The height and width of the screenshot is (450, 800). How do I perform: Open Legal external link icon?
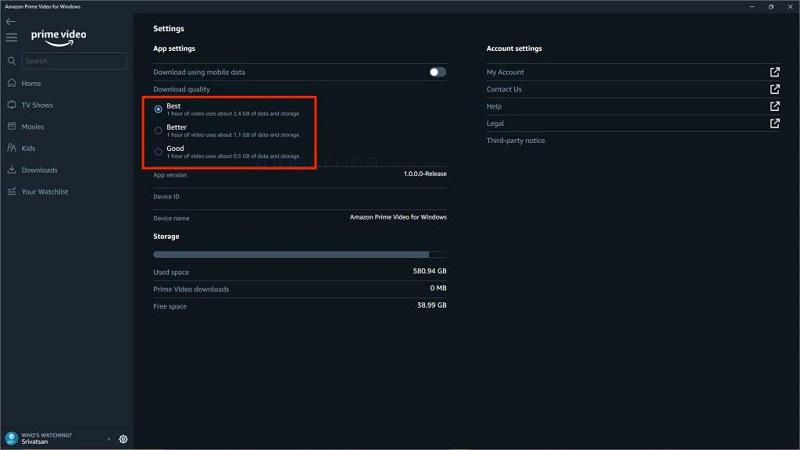pos(774,123)
